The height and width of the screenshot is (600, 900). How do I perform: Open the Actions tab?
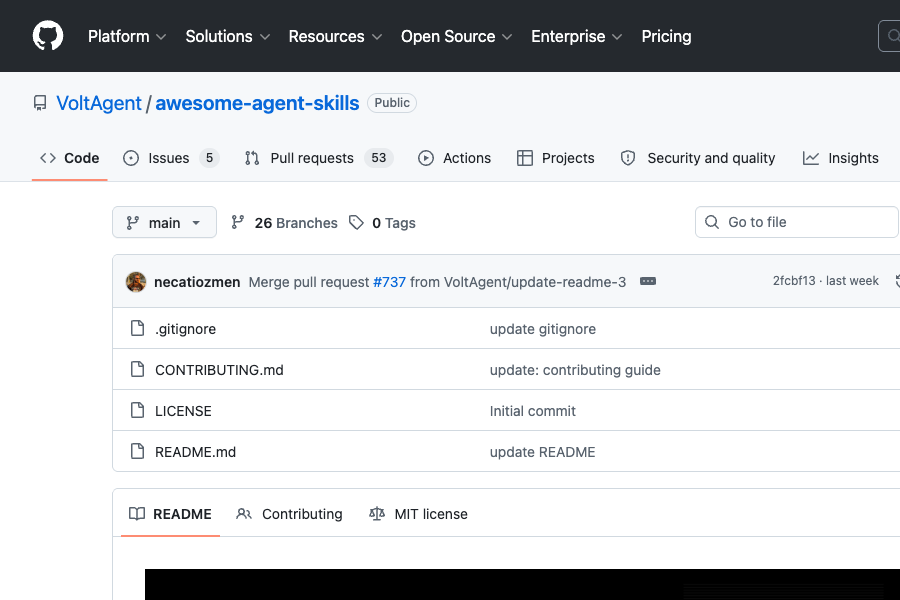[x=455, y=158]
